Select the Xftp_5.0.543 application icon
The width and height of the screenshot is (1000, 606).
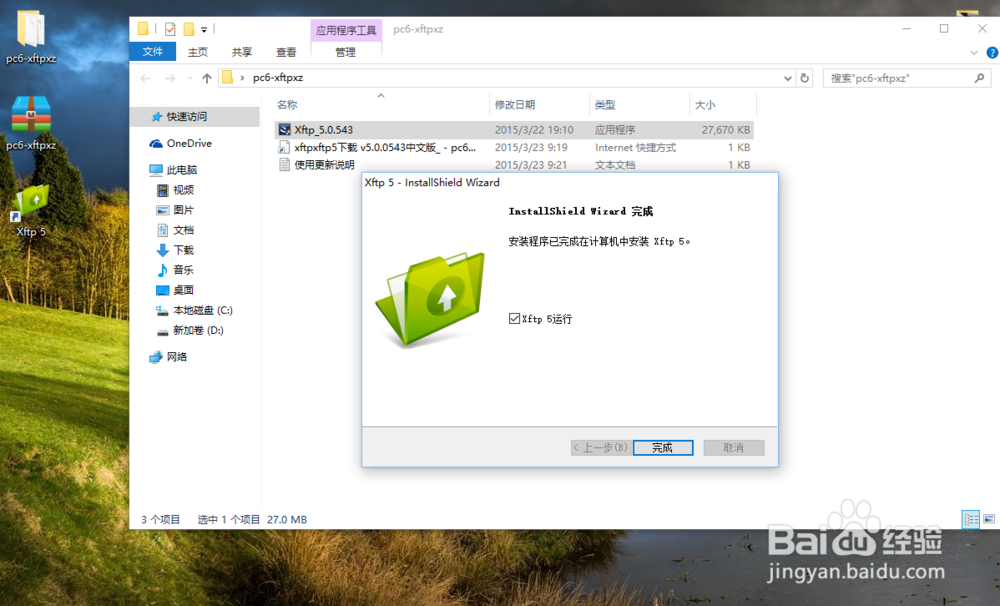(x=284, y=130)
